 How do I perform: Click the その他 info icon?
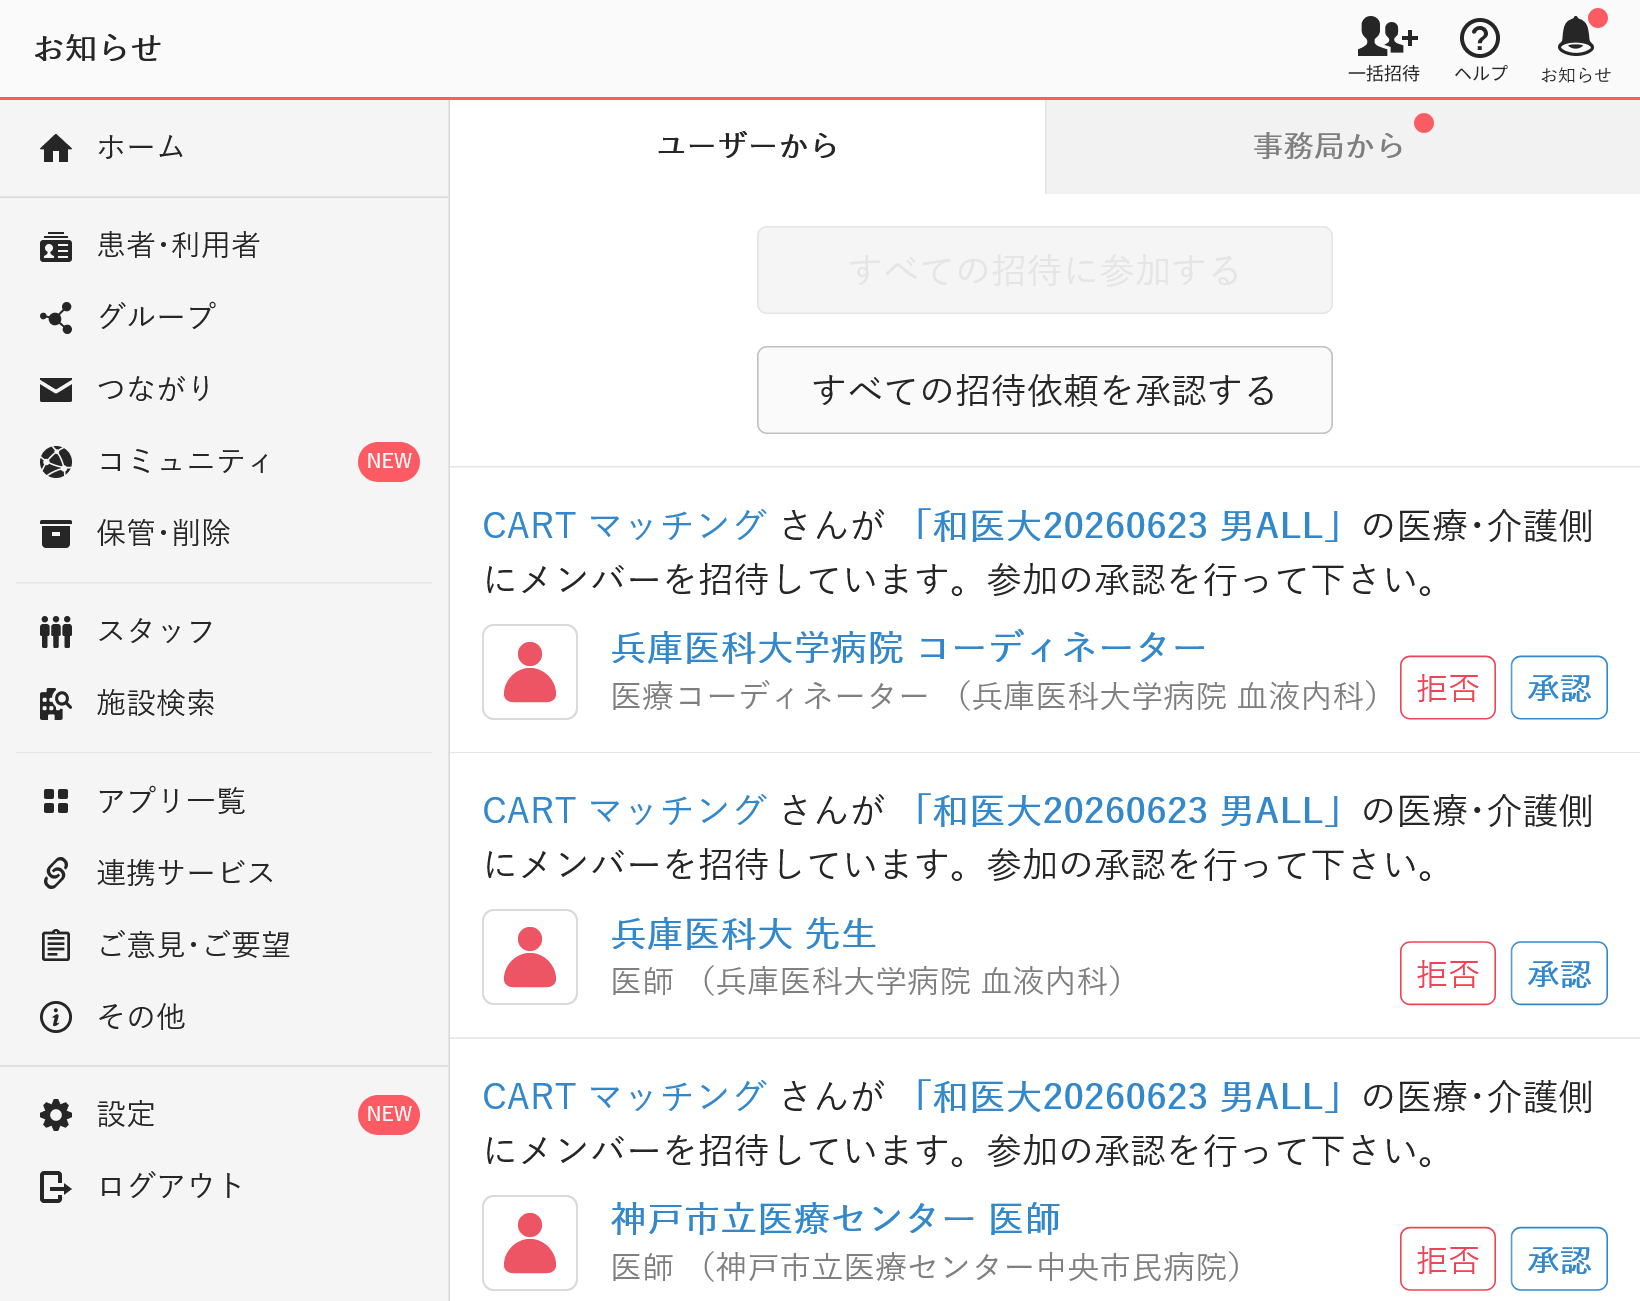click(56, 1017)
